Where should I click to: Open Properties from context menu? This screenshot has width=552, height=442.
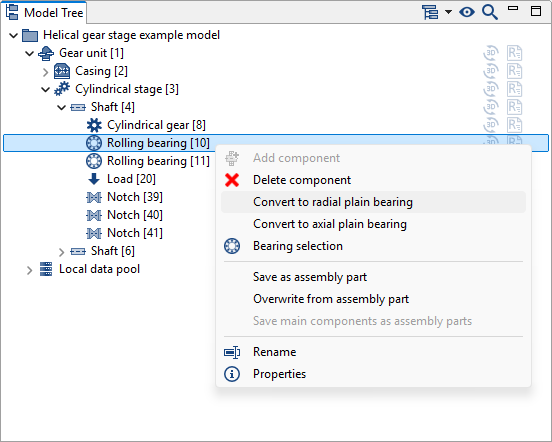pos(373,374)
